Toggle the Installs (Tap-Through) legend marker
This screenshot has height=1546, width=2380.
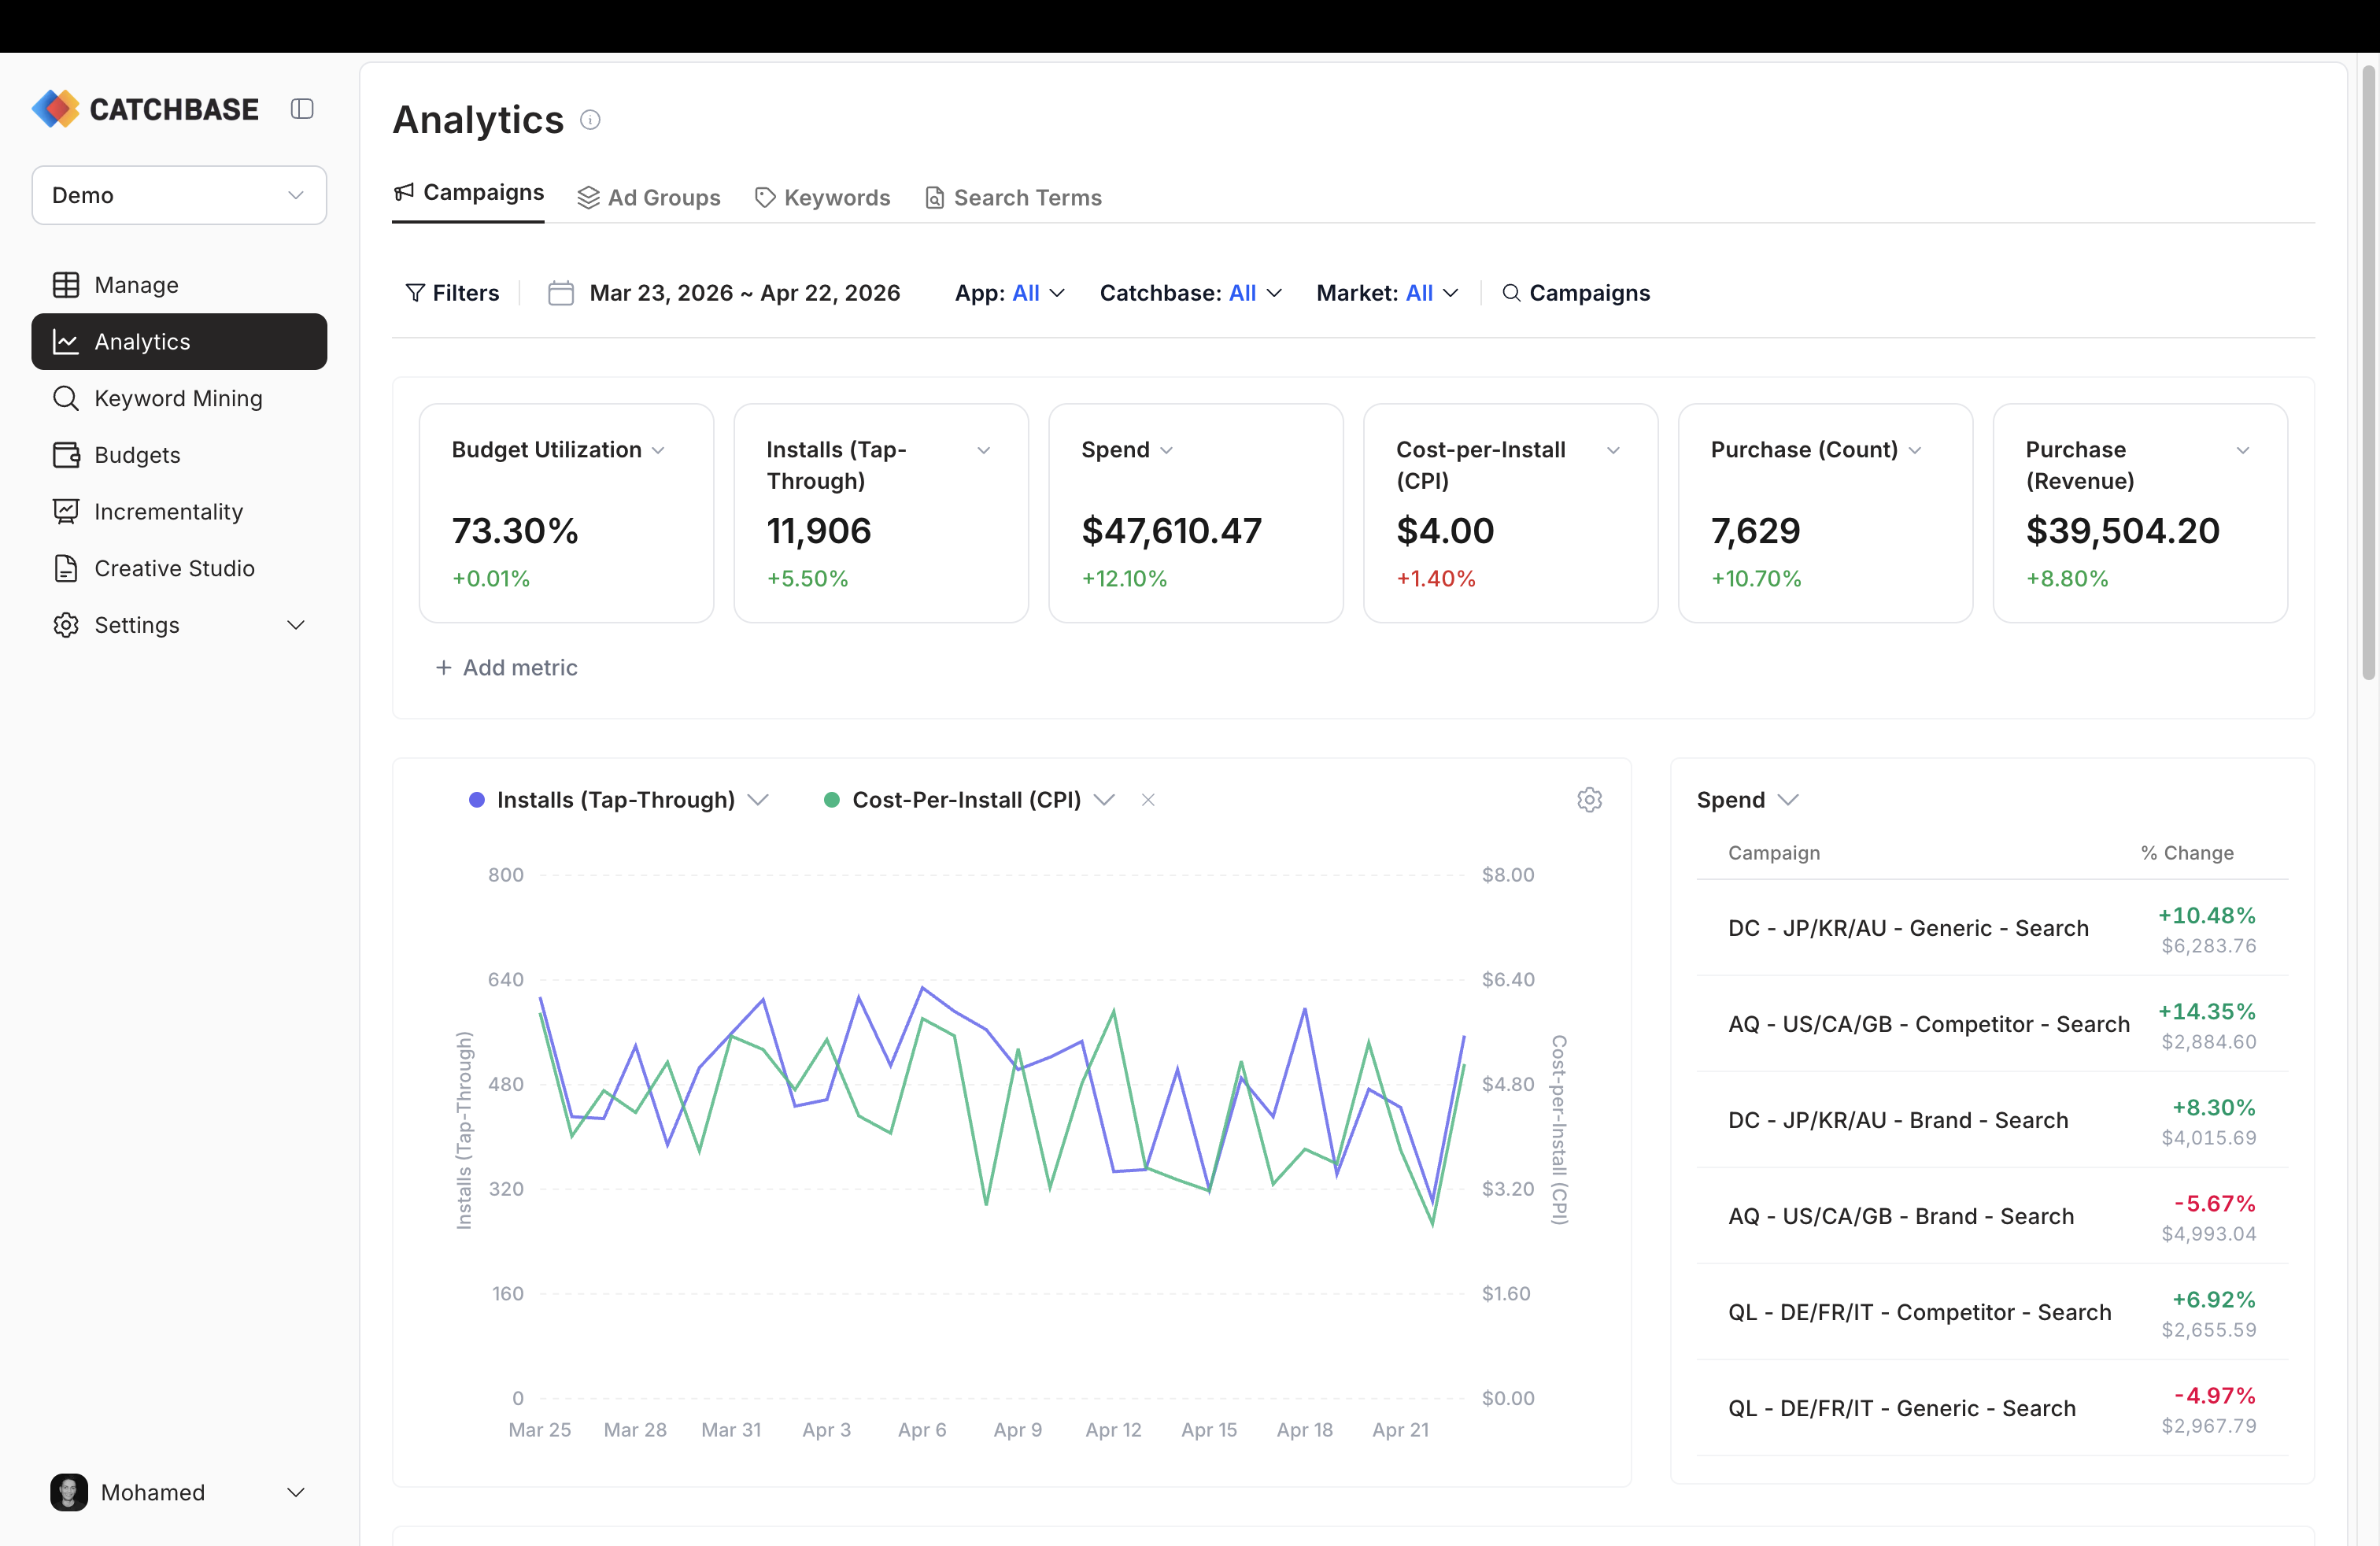point(476,800)
